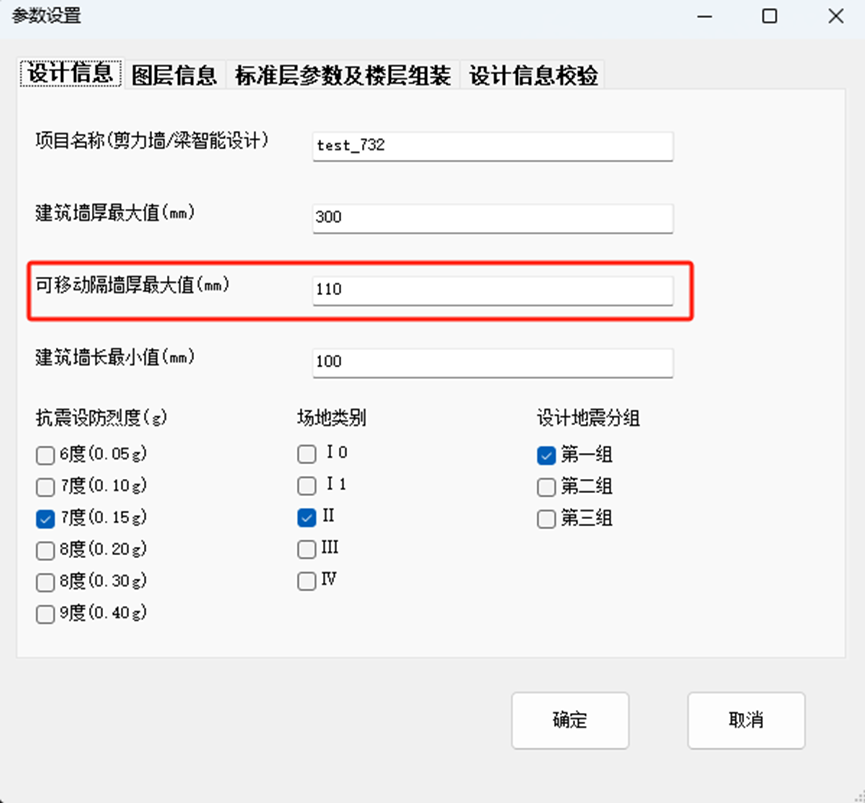Select the 第二组 earthquake group checkbox
The width and height of the screenshot is (865, 803).
click(546, 488)
